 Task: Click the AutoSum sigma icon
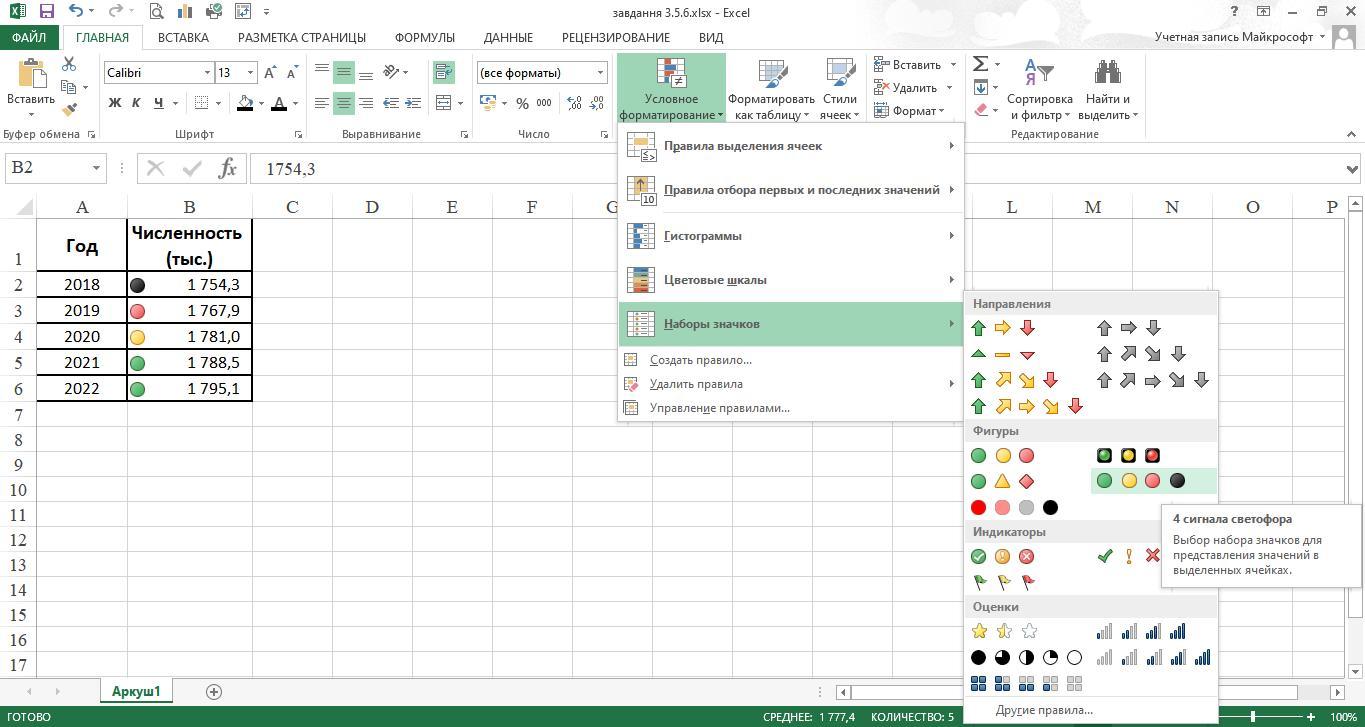981,65
